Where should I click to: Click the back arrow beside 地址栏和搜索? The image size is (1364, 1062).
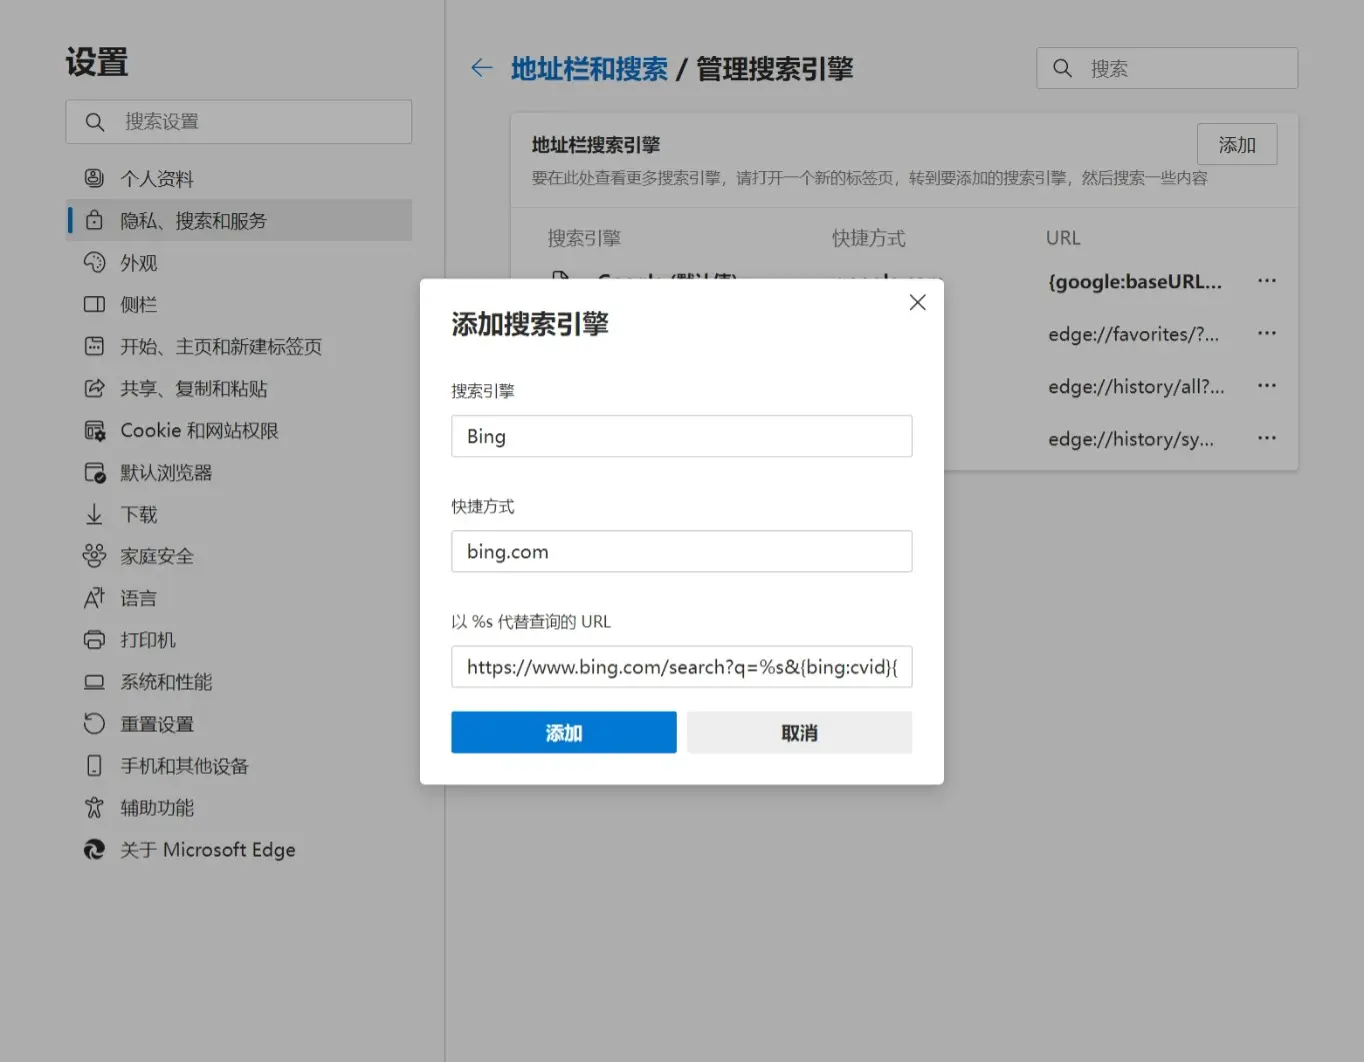pyautogui.click(x=482, y=68)
